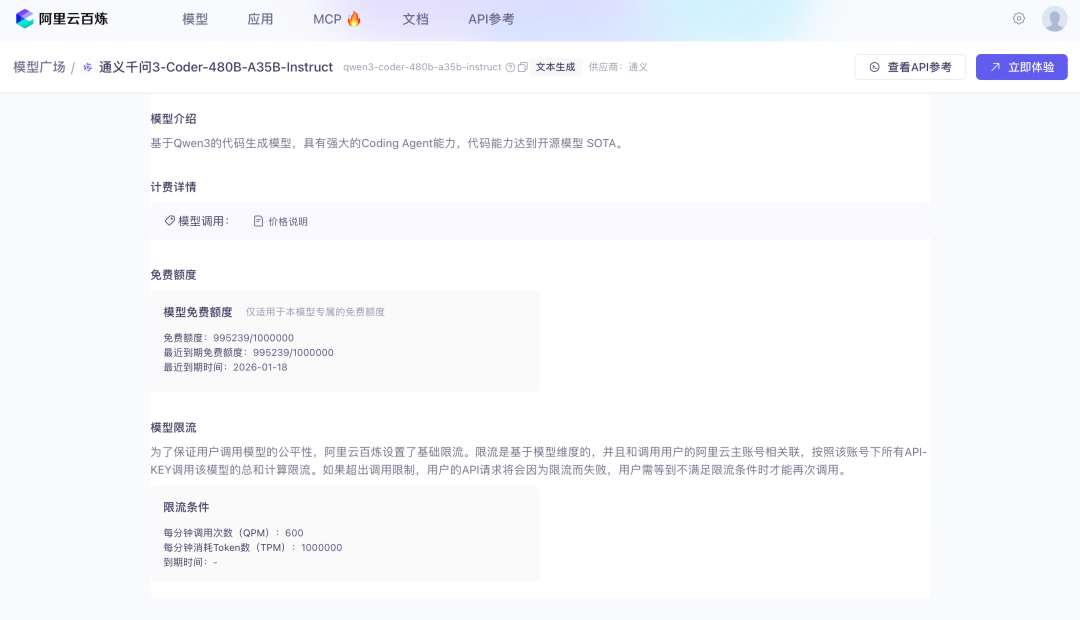Image resolution: width=1080 pixels, height=620 pixels.
Task: Copy the model ID with copy icon
Action: pyautogui.click(x=523, y=67)
